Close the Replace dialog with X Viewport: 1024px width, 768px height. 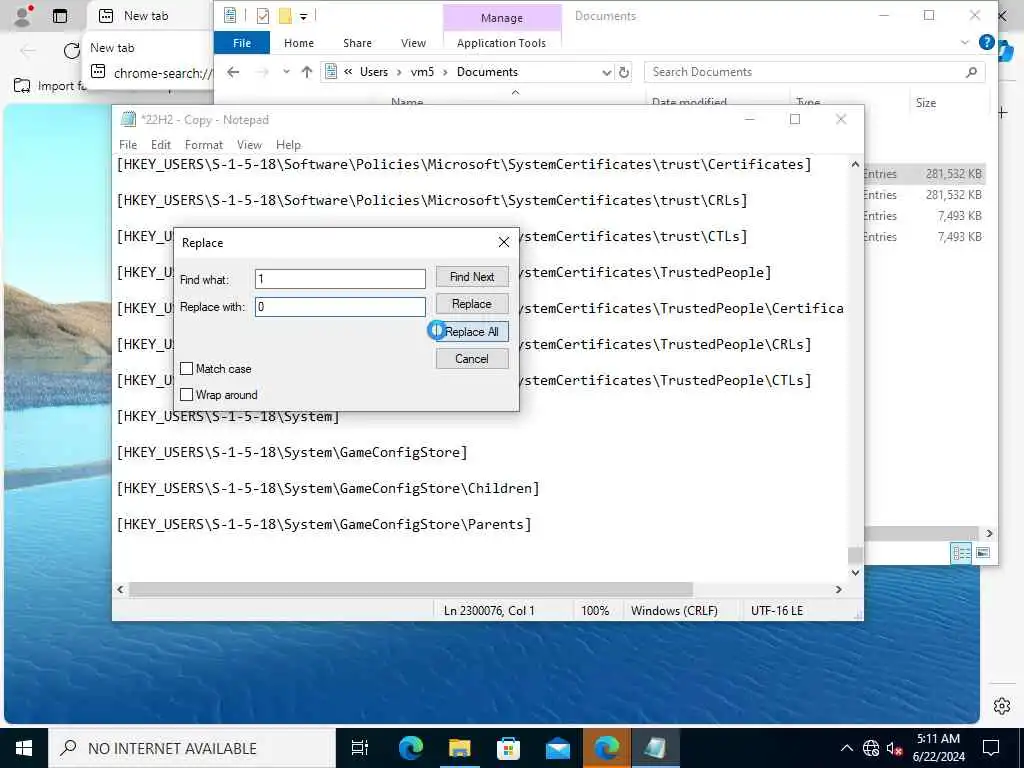(x=504, y=242)
